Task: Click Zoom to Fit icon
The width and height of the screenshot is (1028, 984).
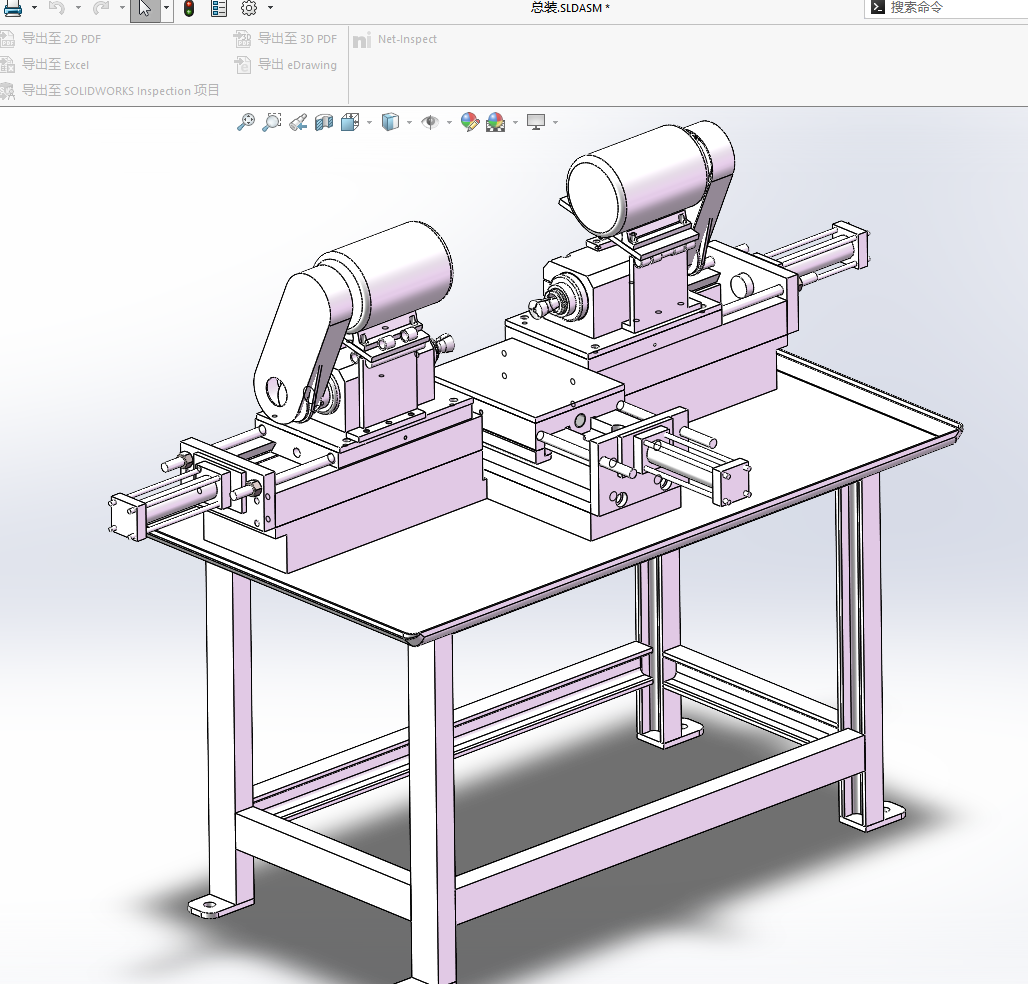Action: [x=246, y=122]
